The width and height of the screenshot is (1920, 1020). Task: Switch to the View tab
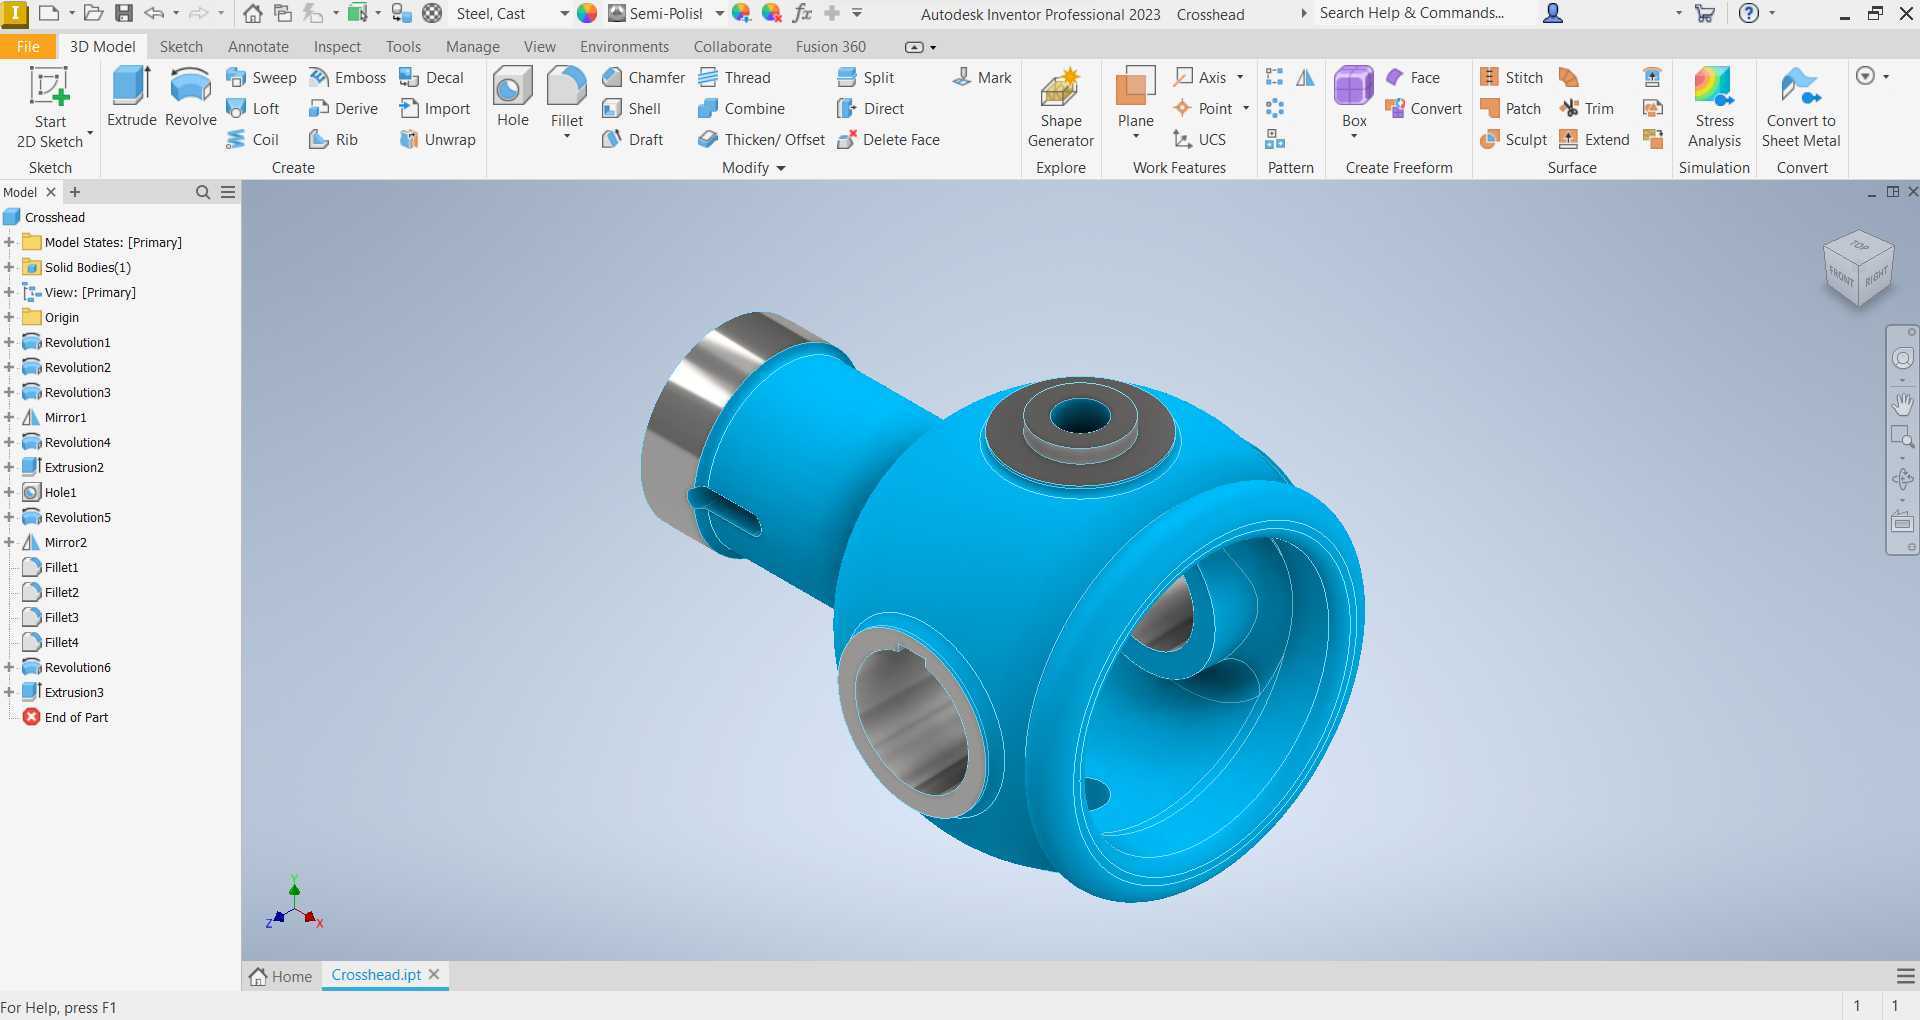539,46
